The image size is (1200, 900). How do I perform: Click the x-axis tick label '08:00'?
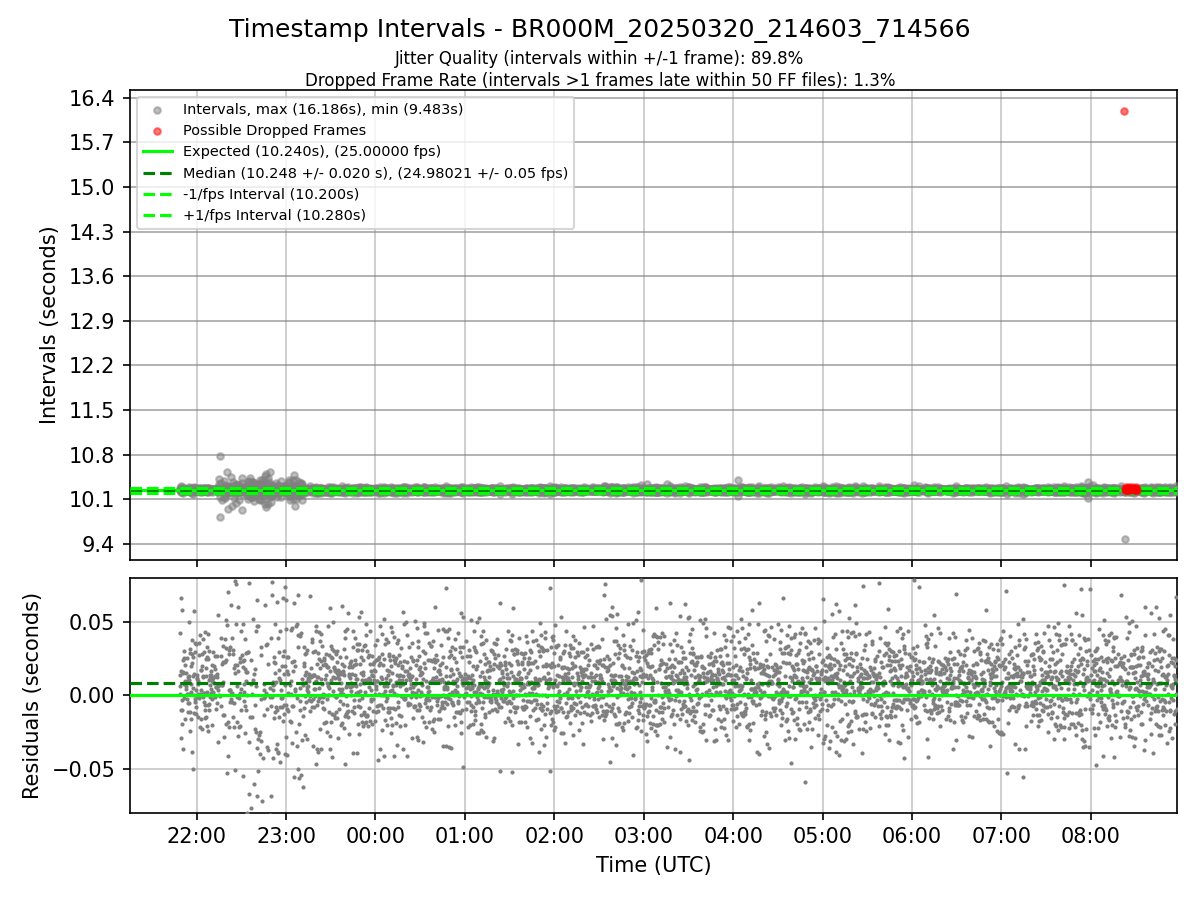point(1091,834)
